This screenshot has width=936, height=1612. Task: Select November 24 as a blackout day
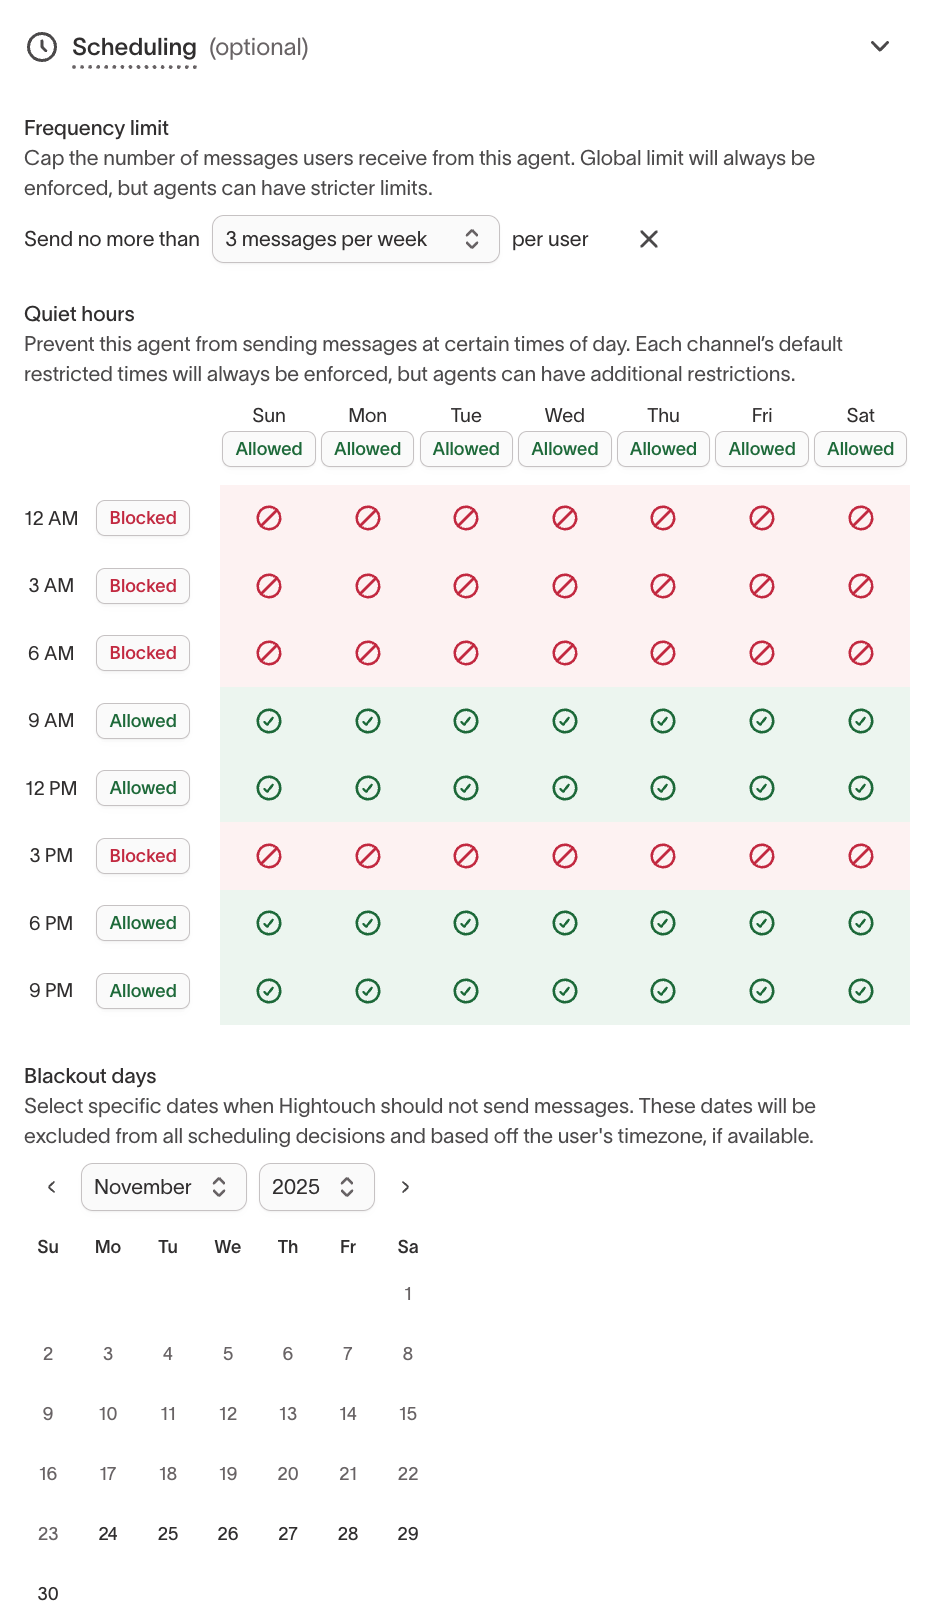click(107, 1533)
